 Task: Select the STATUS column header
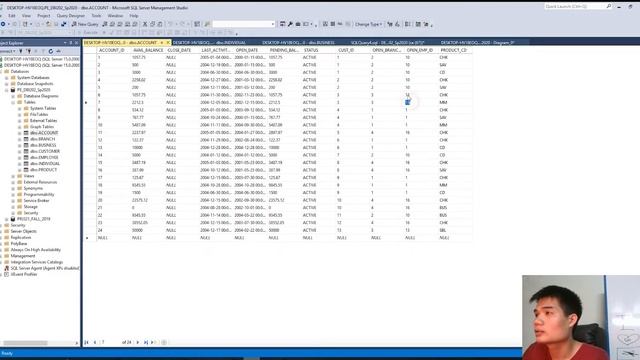coord(318,50)
